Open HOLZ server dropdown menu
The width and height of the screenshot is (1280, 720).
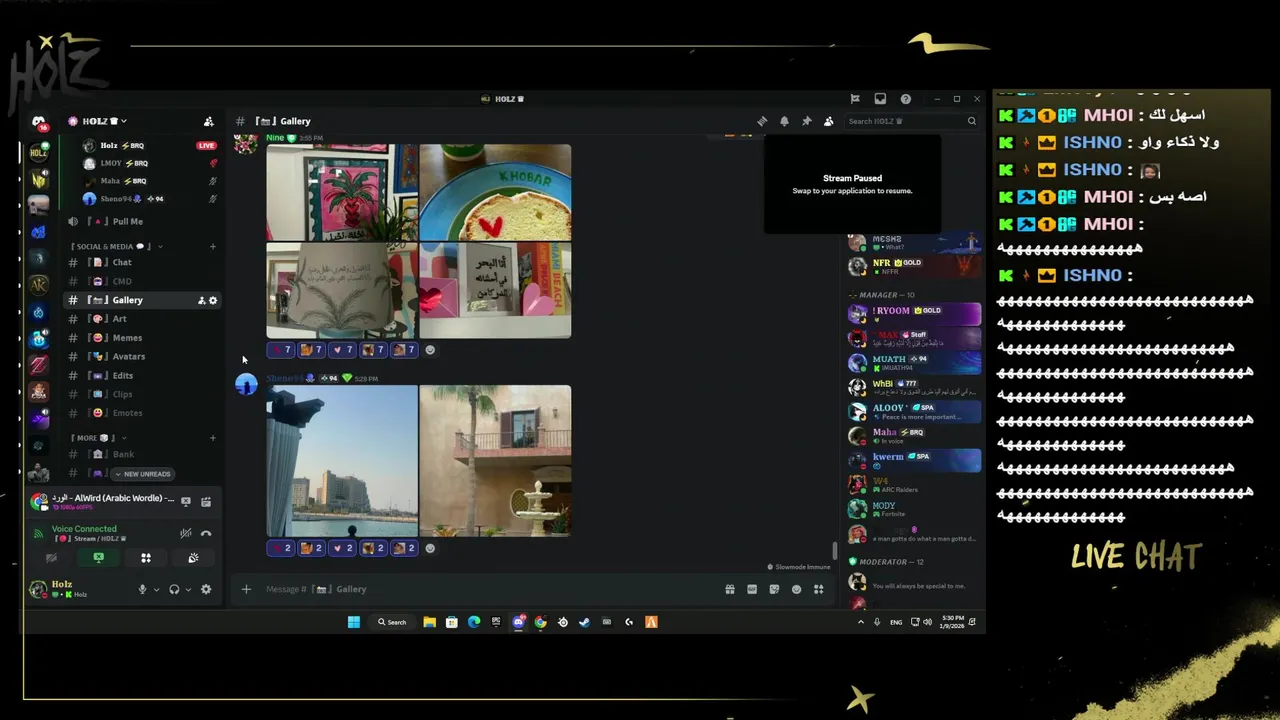pyautogui.click(x=98, y=121)
